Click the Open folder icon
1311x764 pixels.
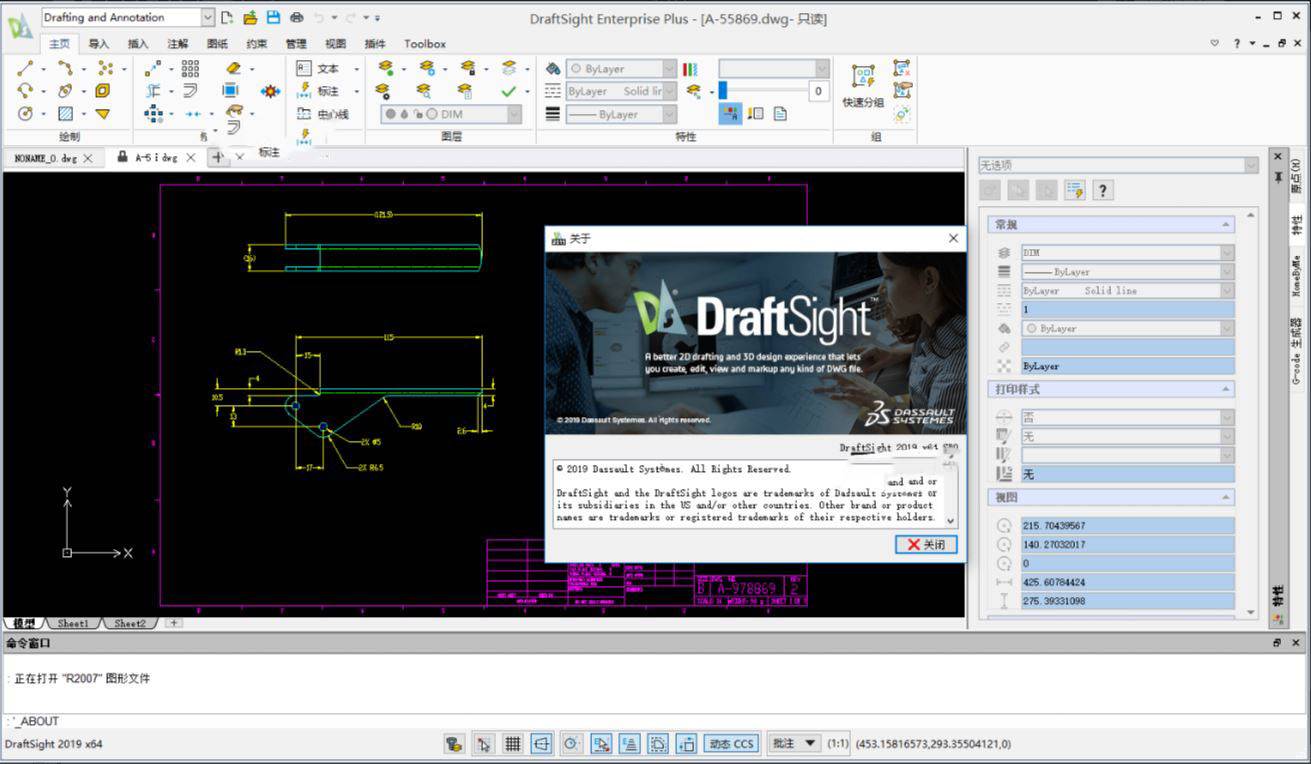(250, 17)
